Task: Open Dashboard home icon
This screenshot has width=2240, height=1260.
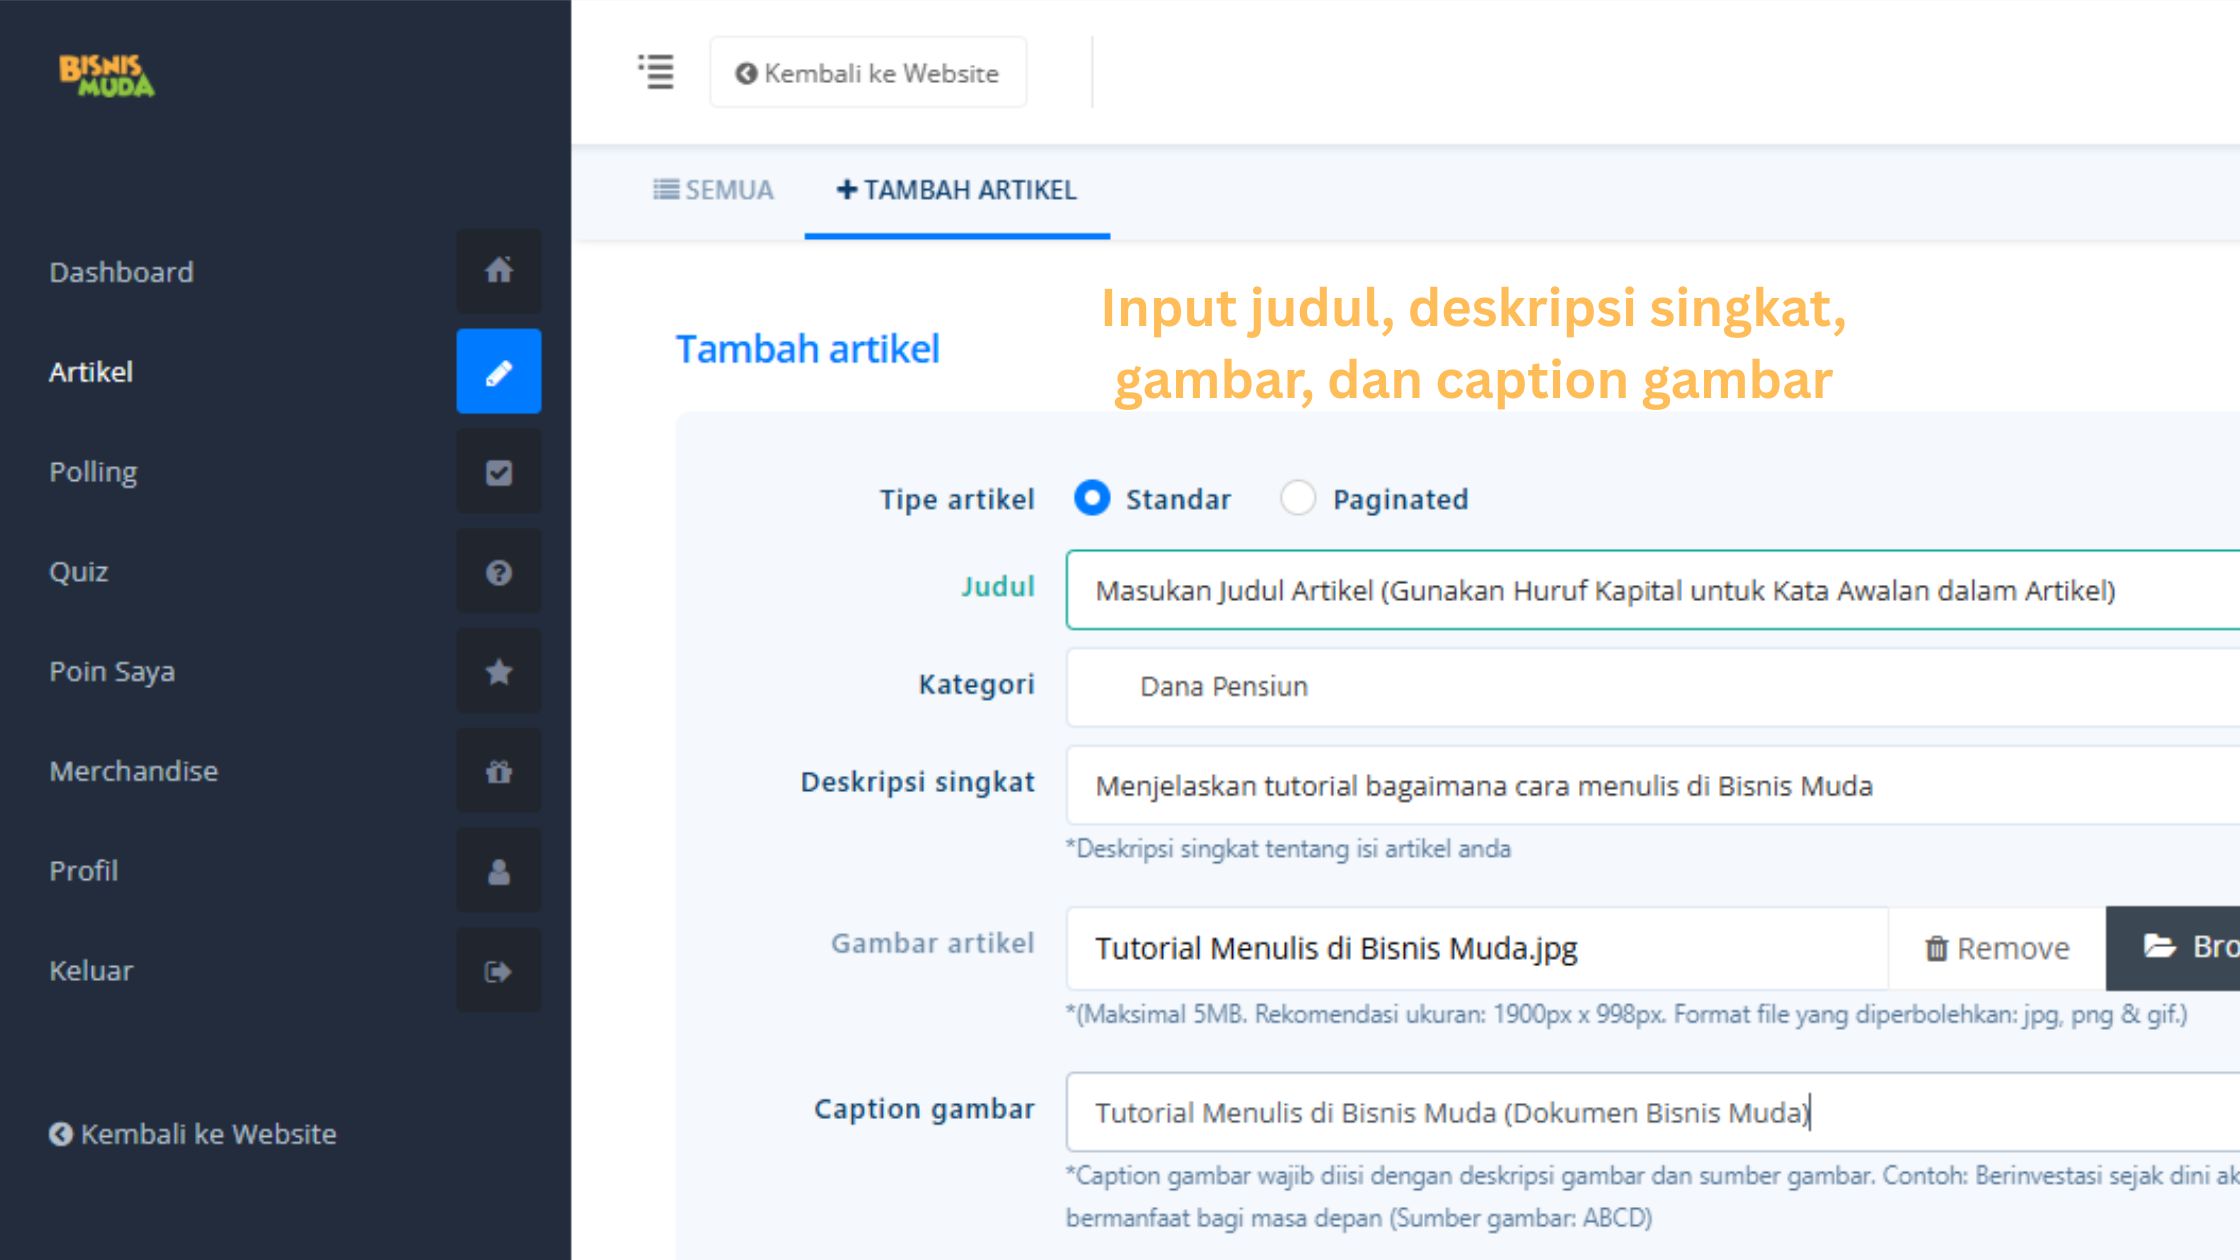Action: click(499, 271)
